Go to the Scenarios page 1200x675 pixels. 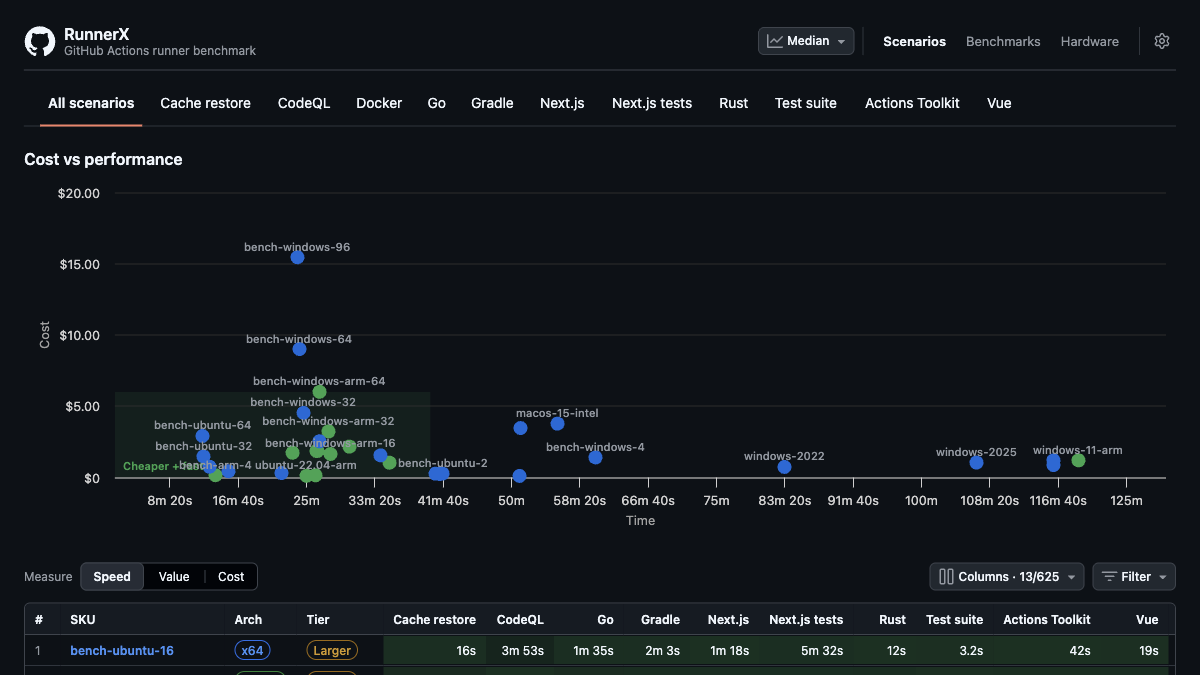(x=914, y=41)
